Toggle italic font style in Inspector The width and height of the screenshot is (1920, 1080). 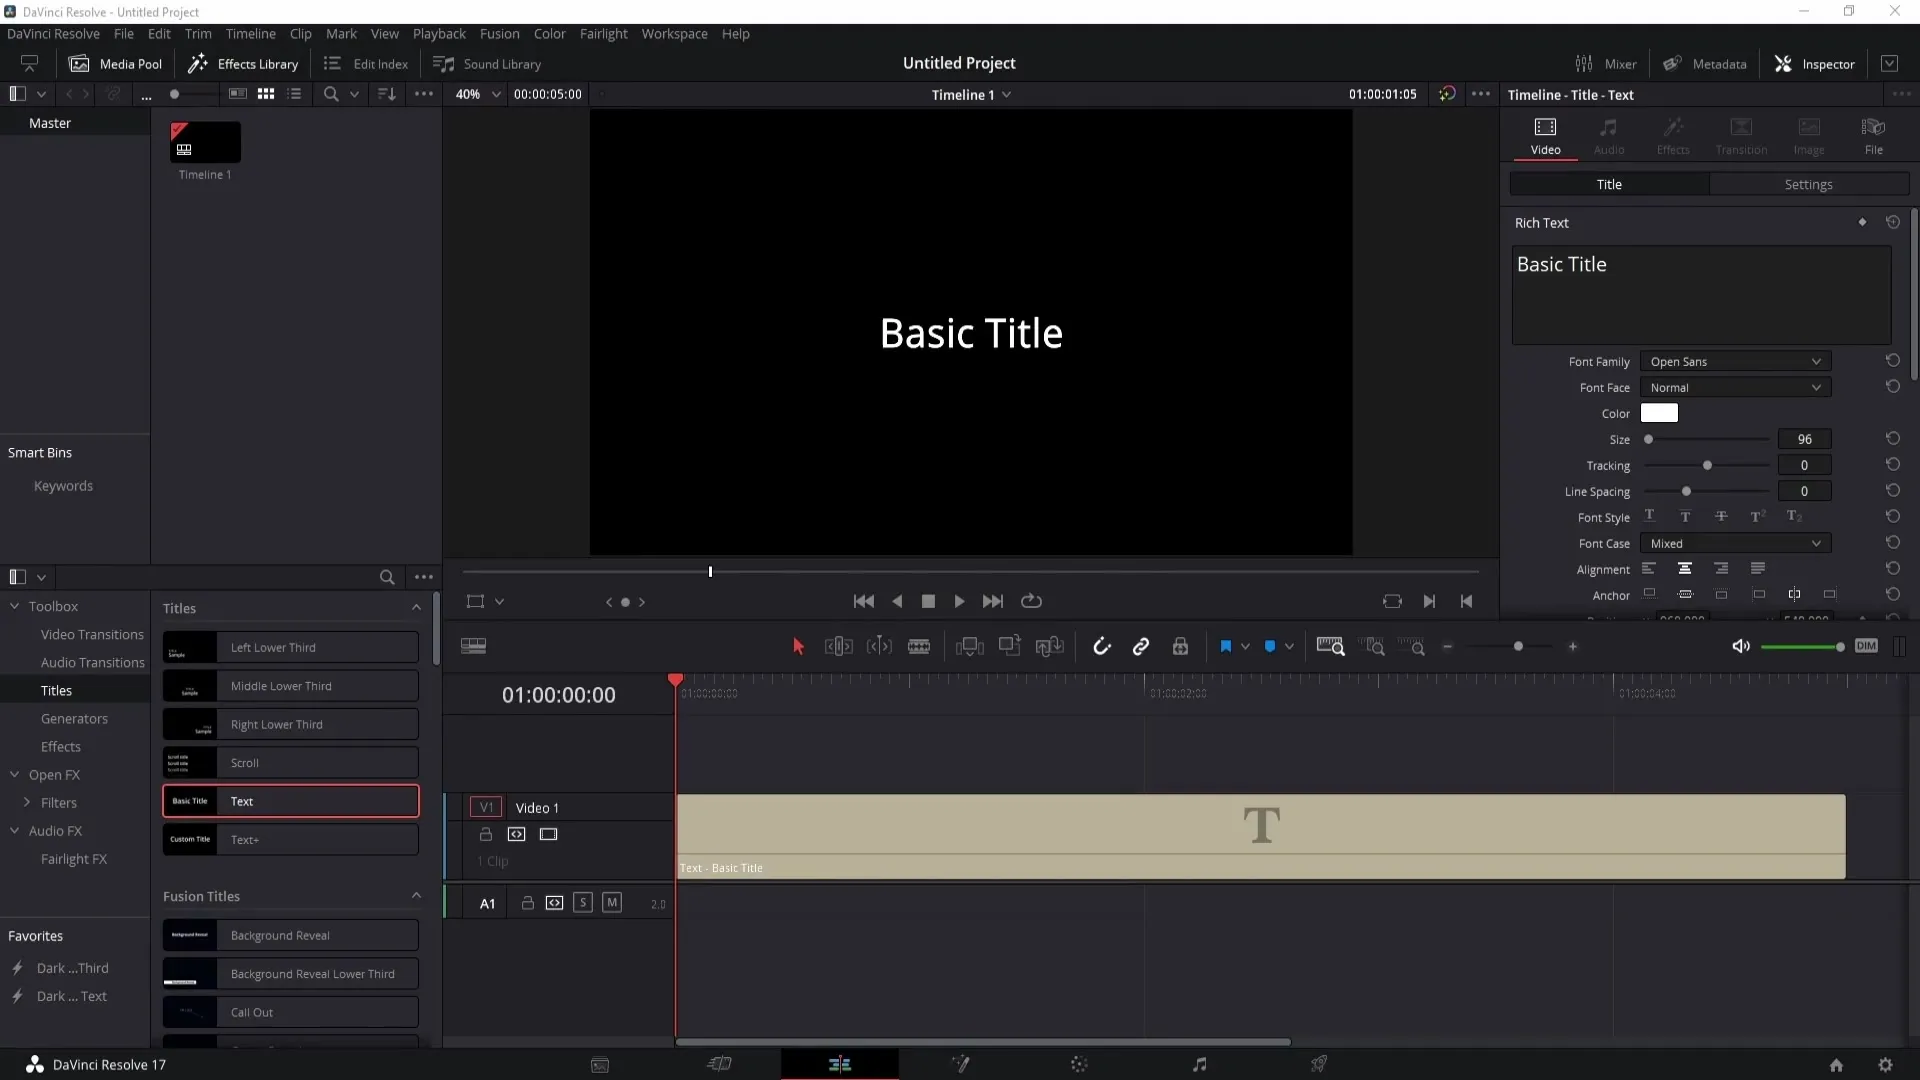tap(1685, 517)
